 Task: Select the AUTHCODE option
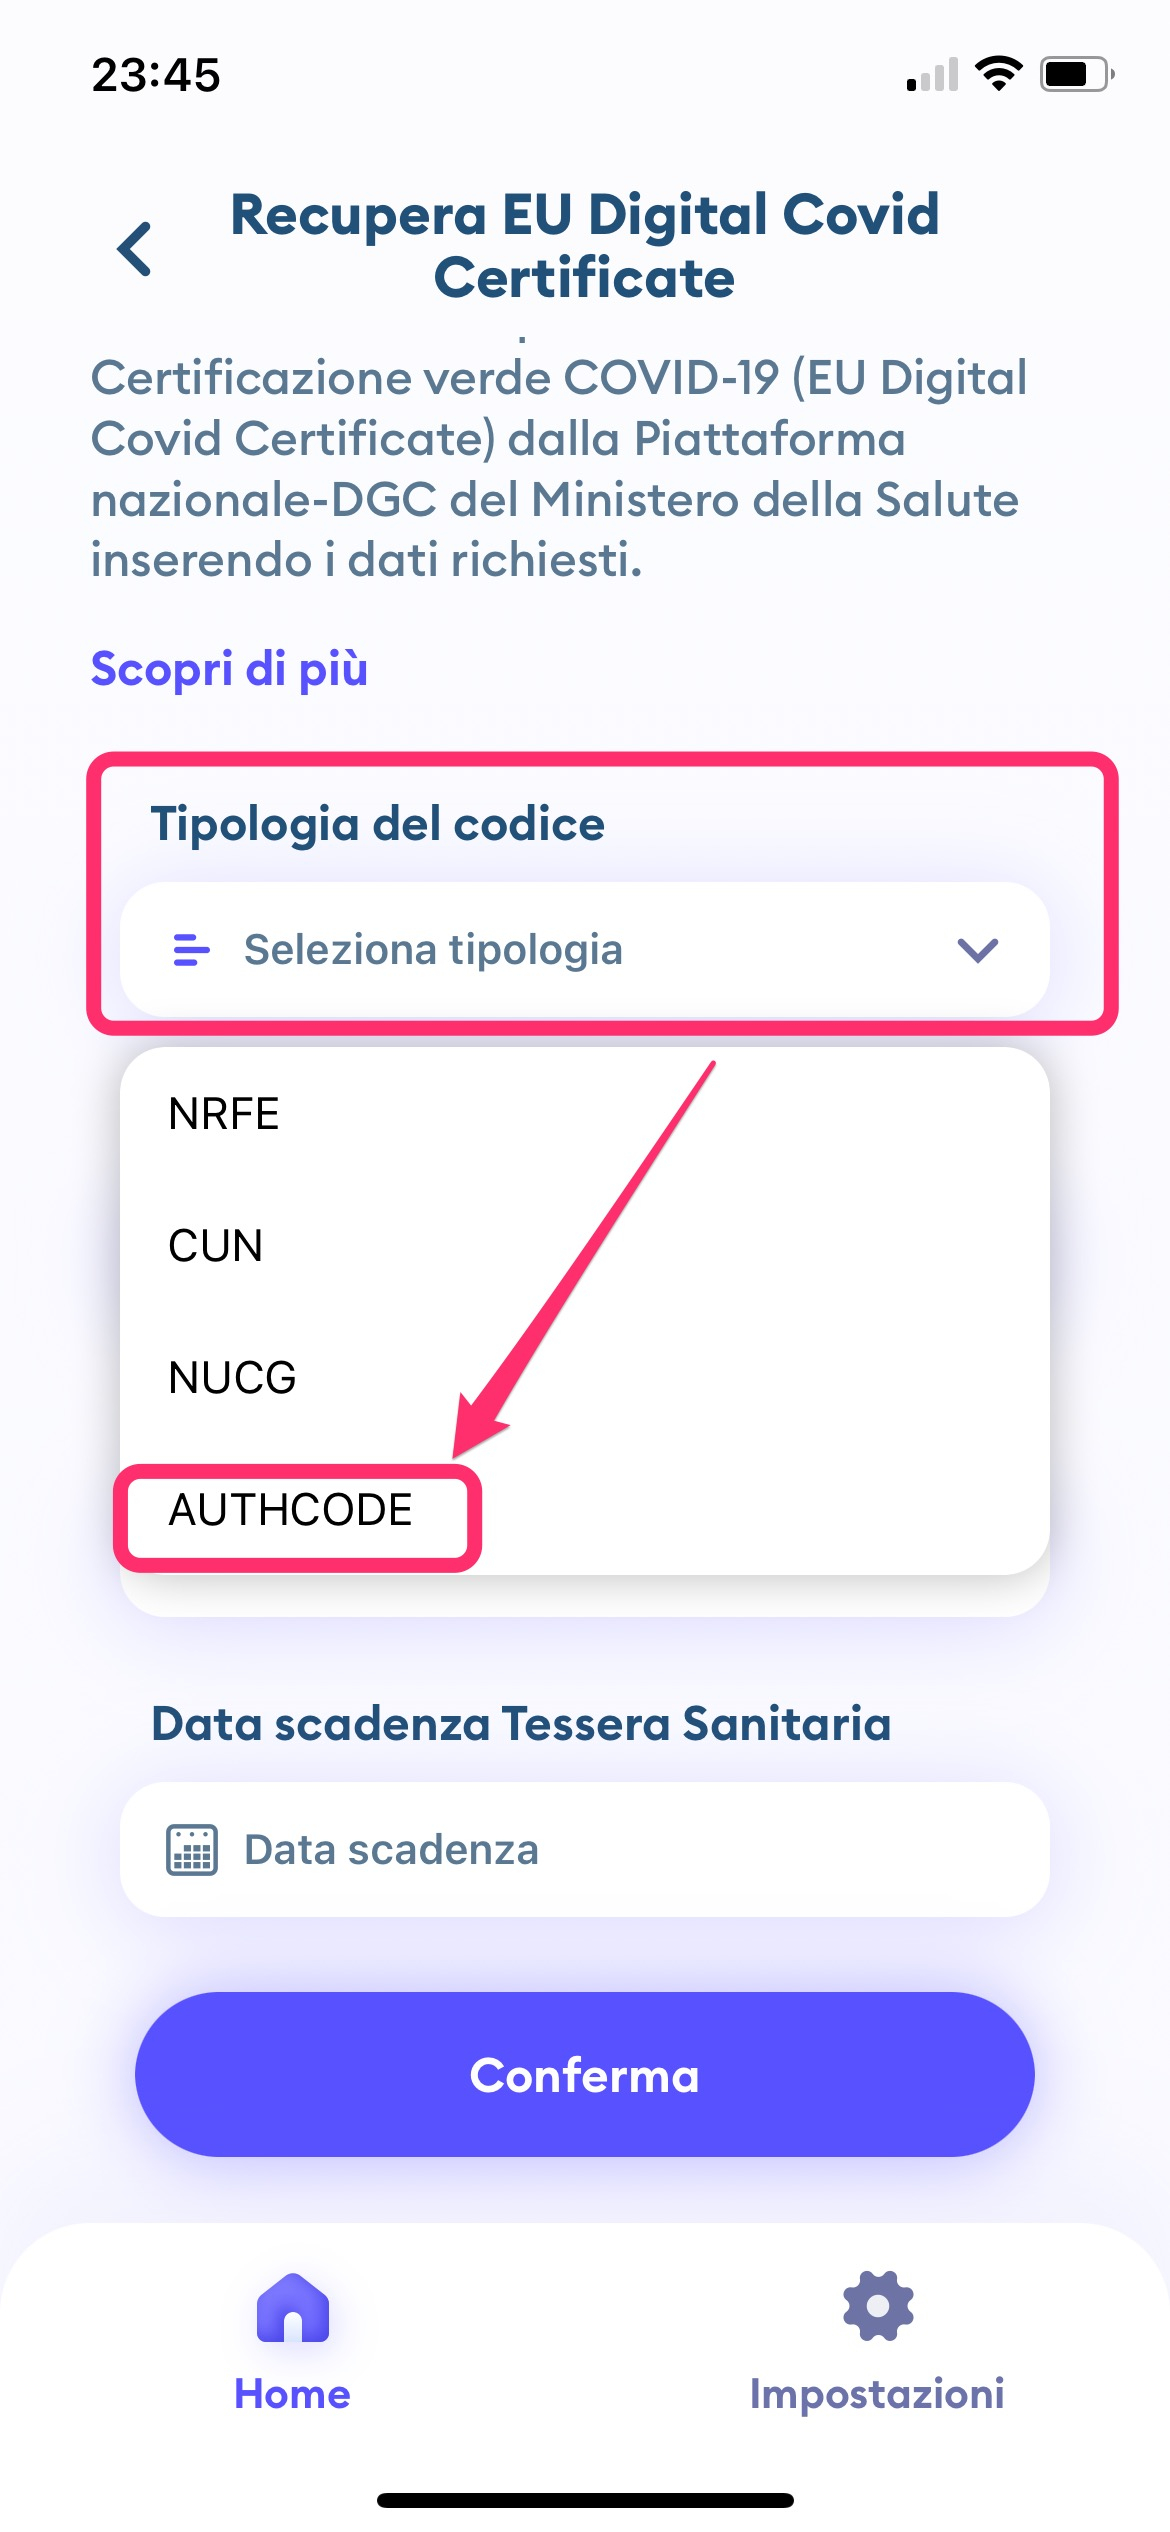pyautogui.click(x=291, y=1510)
